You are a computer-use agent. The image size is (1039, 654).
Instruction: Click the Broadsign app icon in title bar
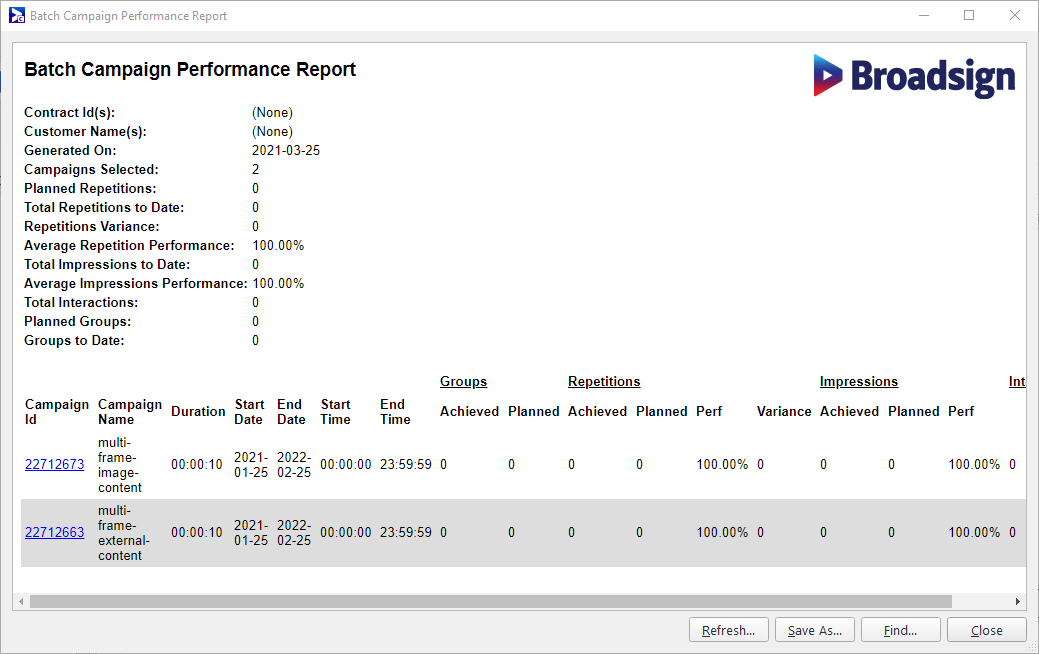point(16,16)
